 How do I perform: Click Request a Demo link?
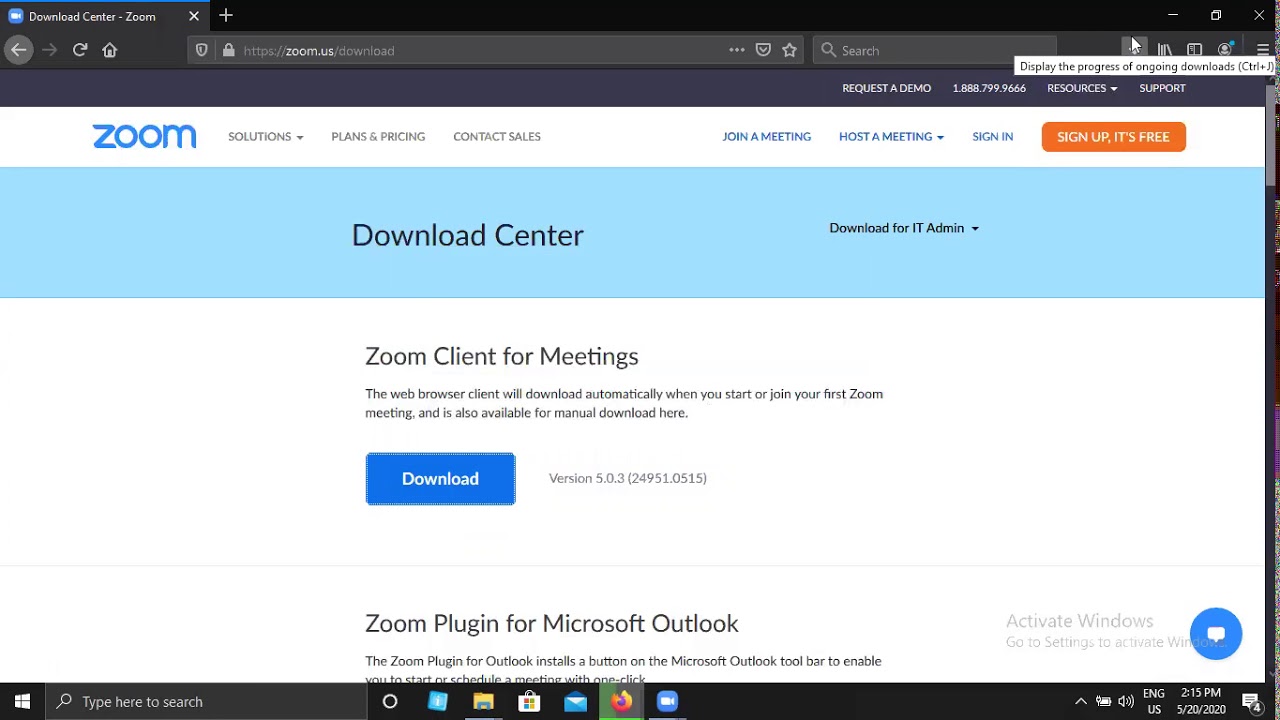pos(886,88)
